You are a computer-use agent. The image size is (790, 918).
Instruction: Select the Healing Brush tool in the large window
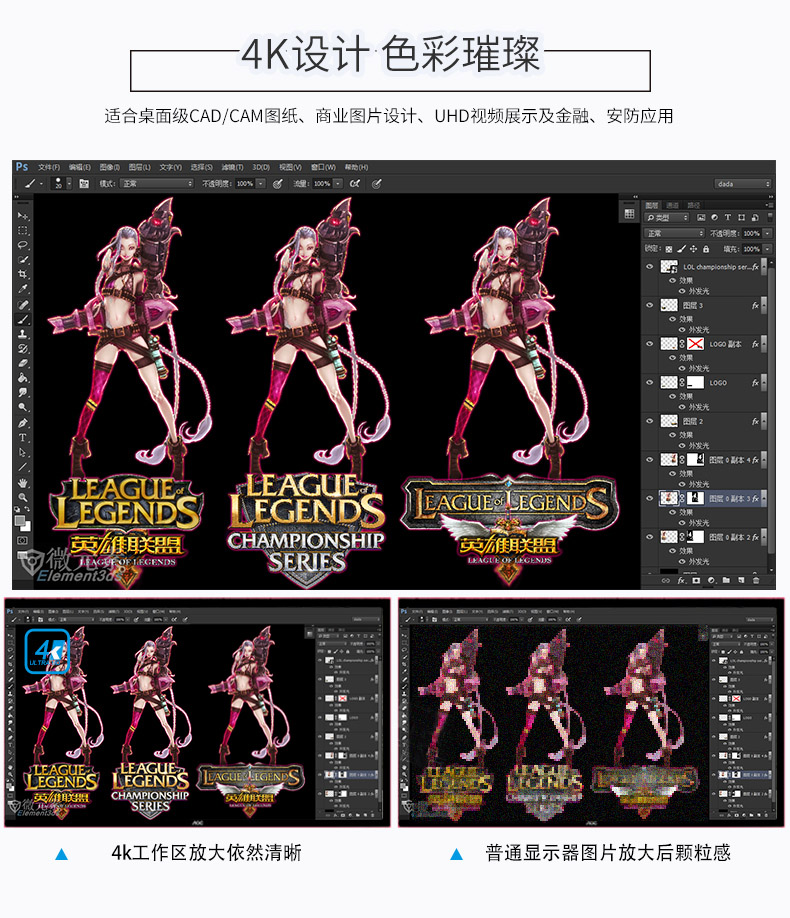click(x=23, y=304)
